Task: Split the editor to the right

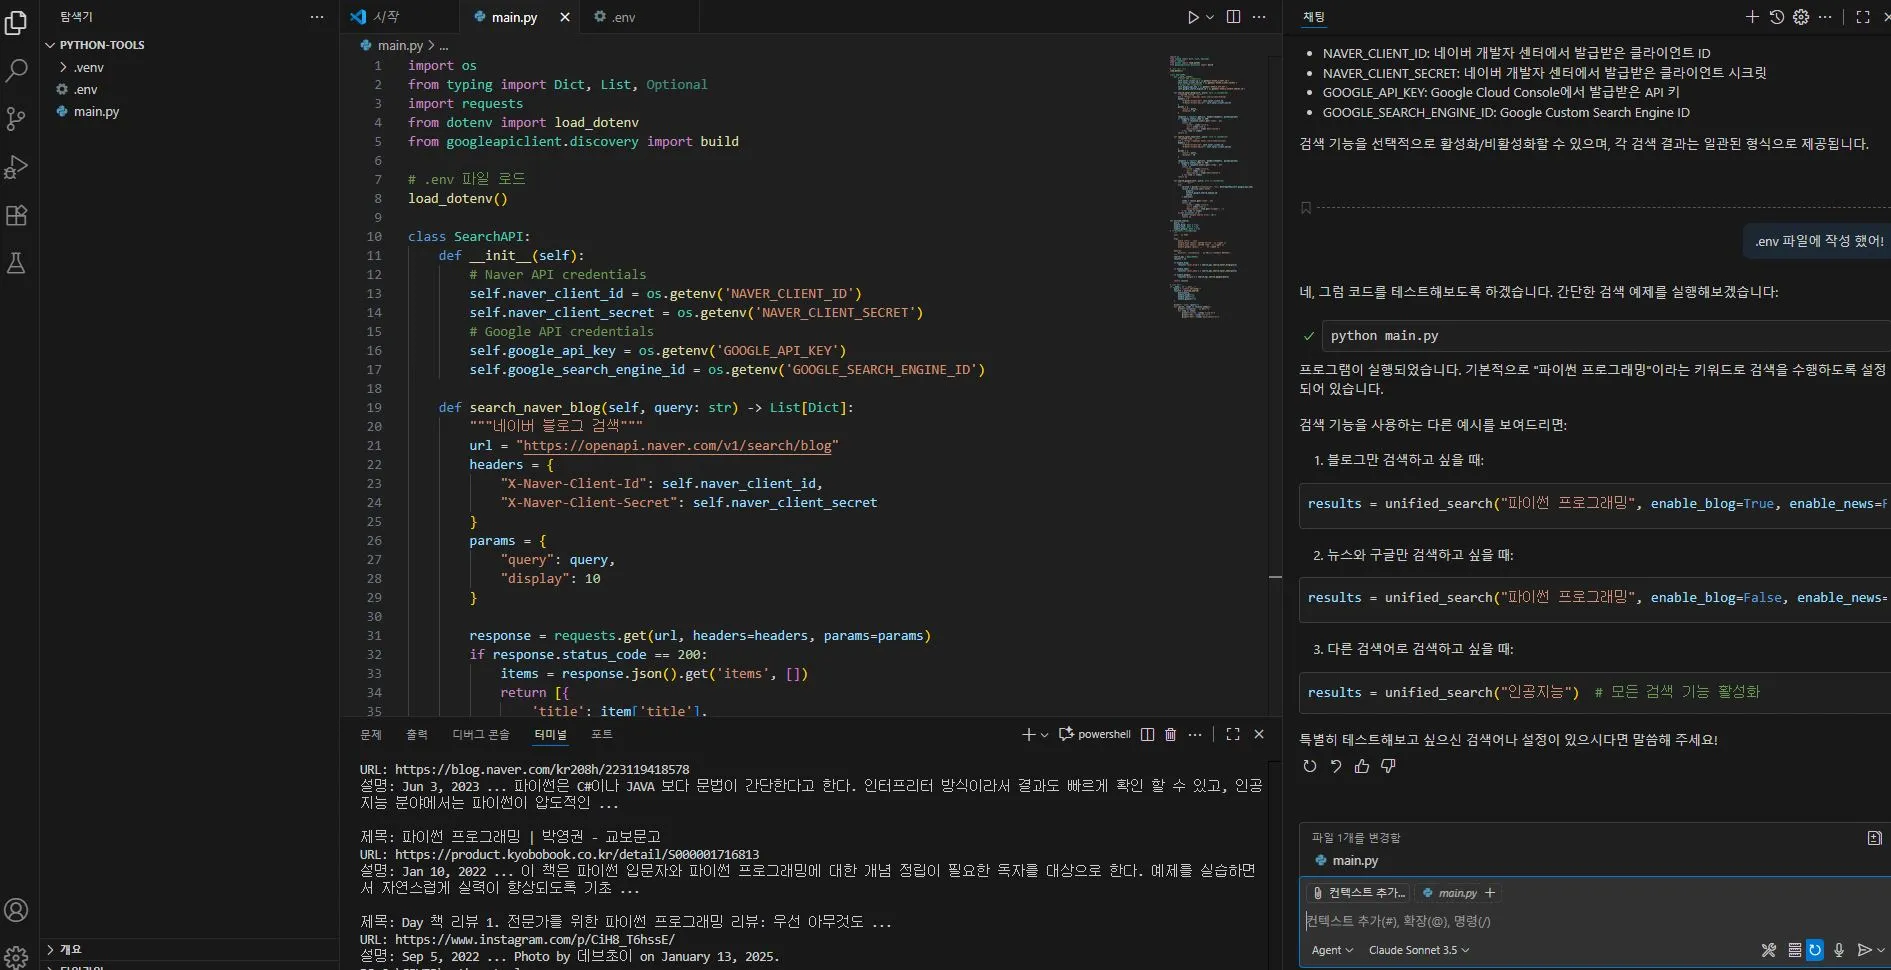Action: click(x=1233, y=17)
